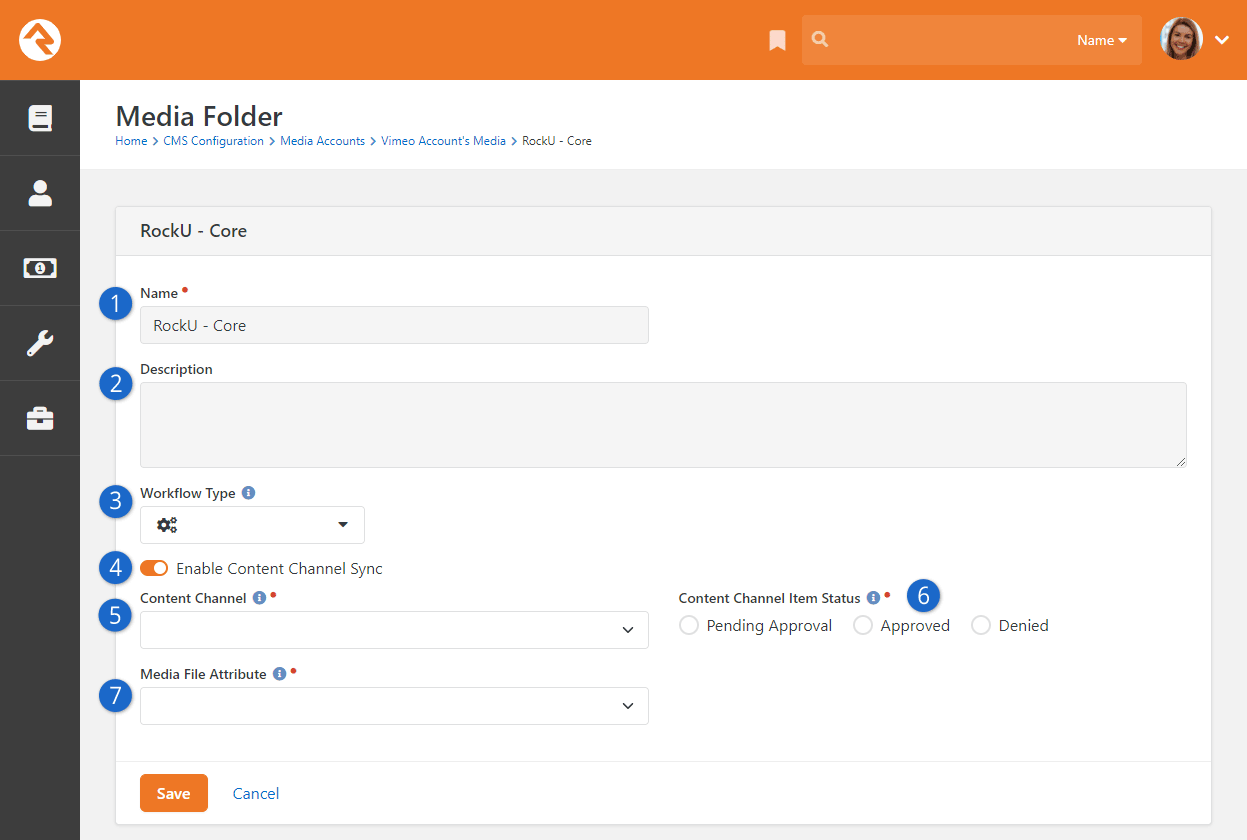Click the RockU - Core panel heading

point(194,231)
